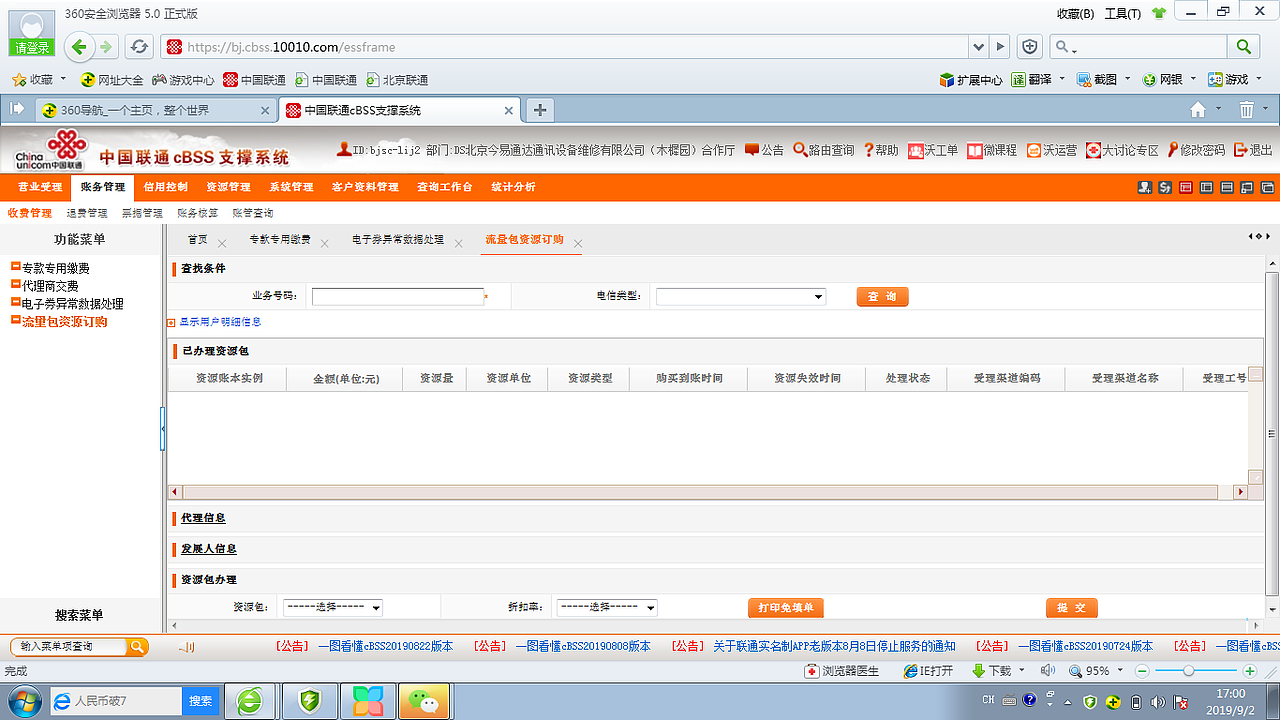Expand address bar URL history dropdown
The height and width of the screenshot is (720, 1280).
click(978, 46)
